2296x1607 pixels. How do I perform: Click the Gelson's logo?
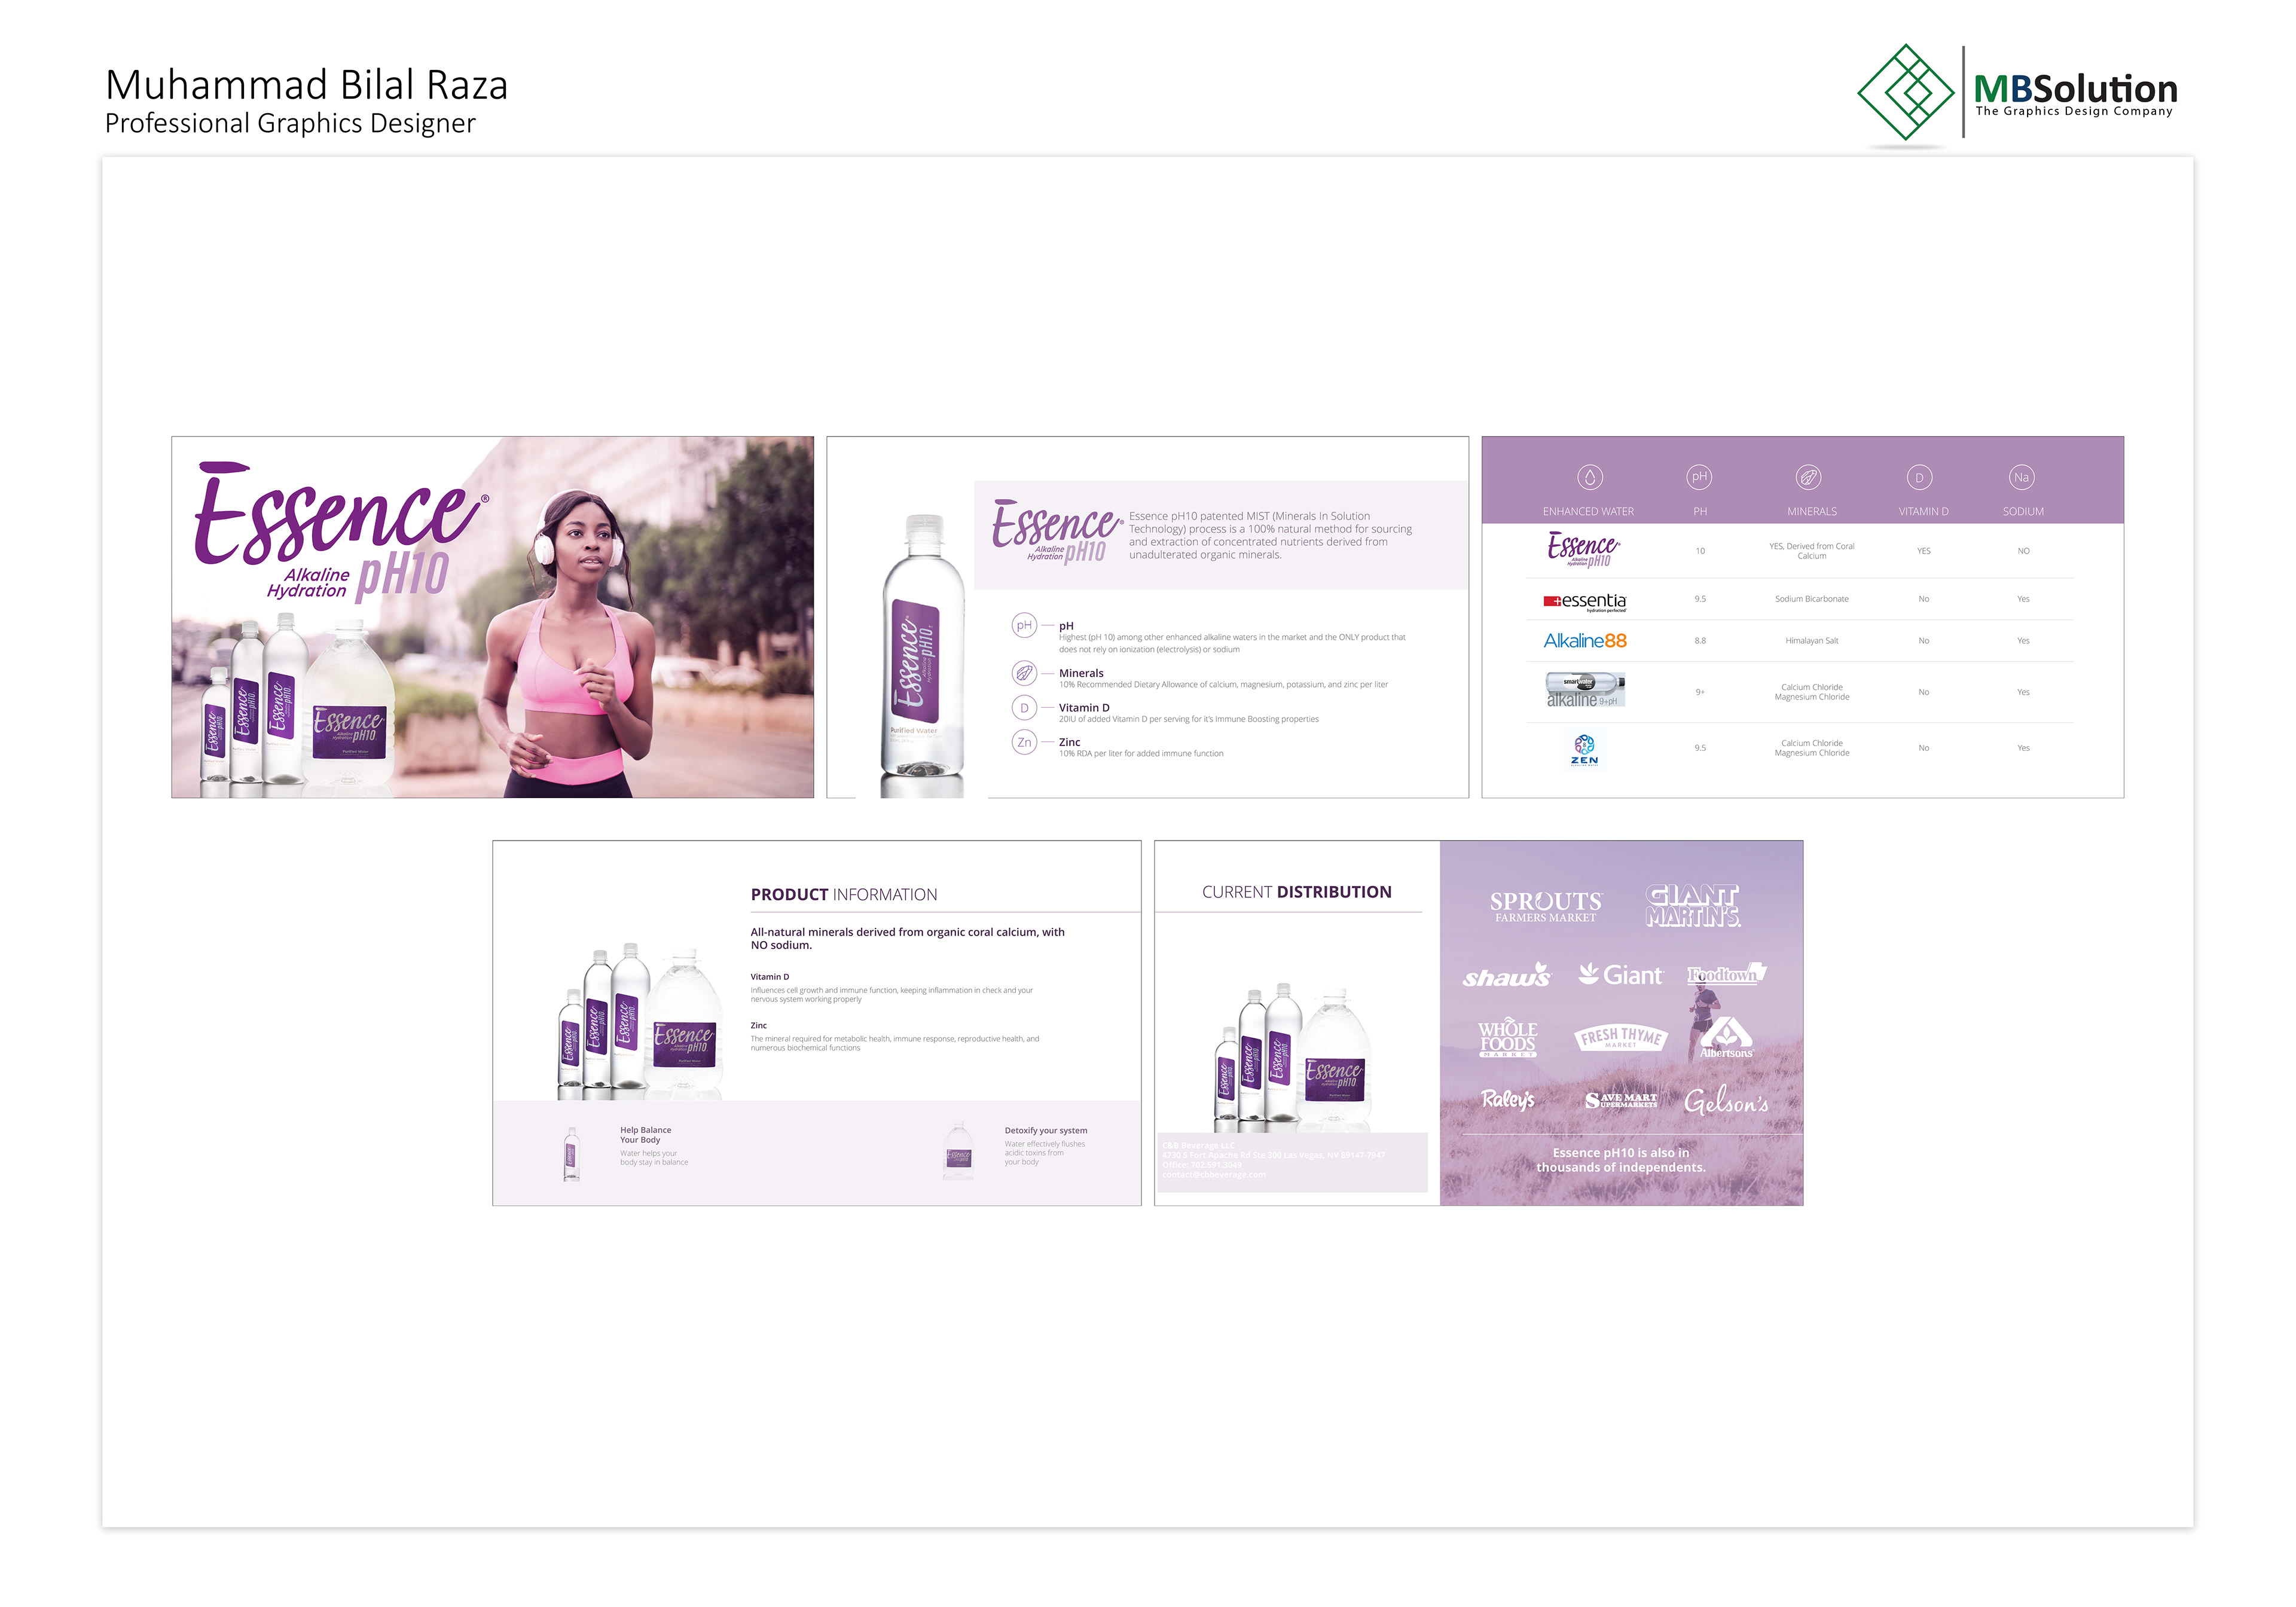1726,1101
